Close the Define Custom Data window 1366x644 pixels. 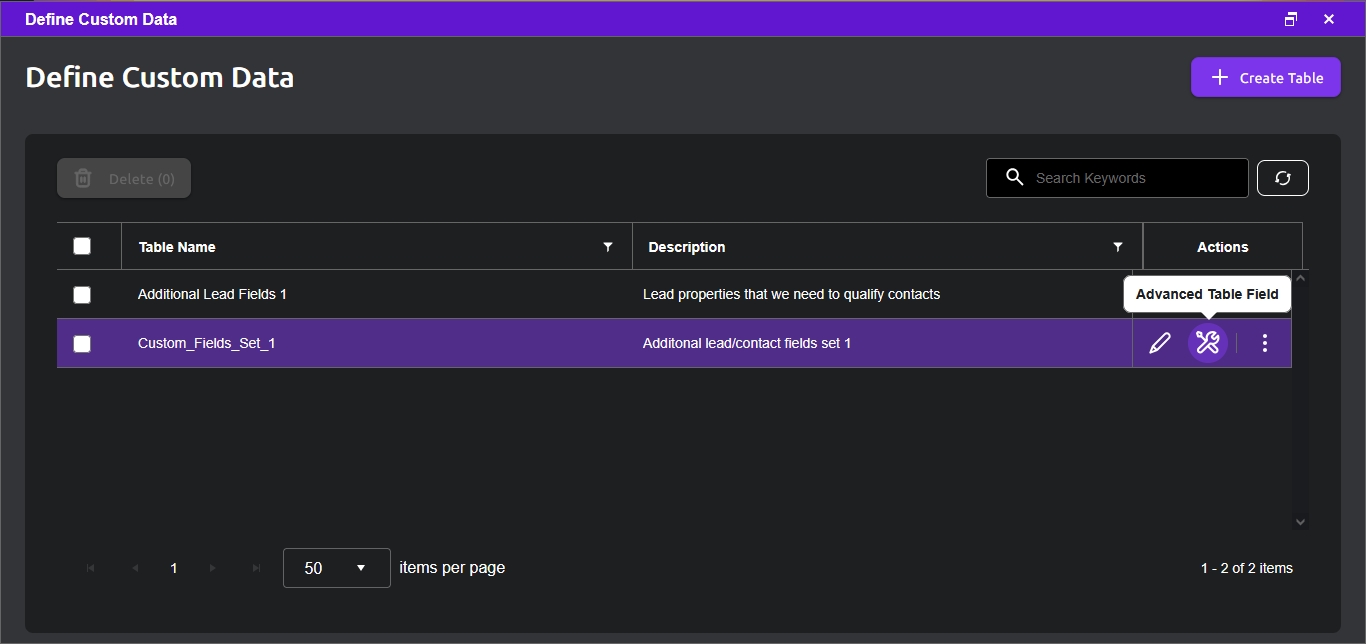tap(1329, 19)
